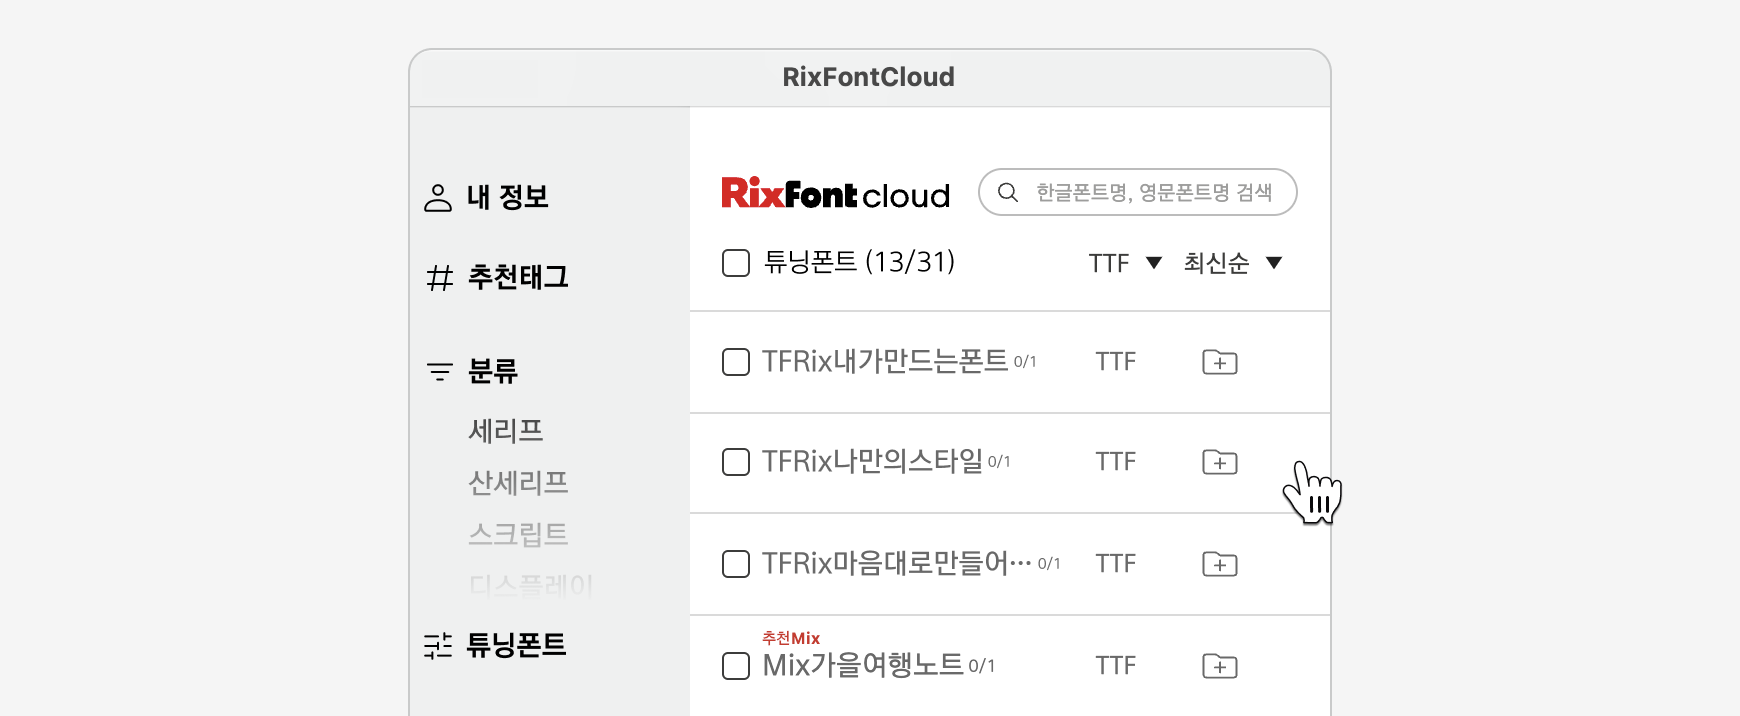Click the 튜닝폰트 sliders icon in sidebar

tap(438, 646)
